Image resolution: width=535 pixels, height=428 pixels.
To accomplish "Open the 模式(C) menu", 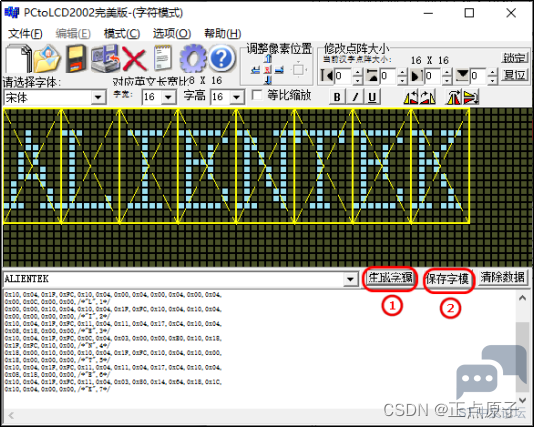I will [x=122, y=33].
